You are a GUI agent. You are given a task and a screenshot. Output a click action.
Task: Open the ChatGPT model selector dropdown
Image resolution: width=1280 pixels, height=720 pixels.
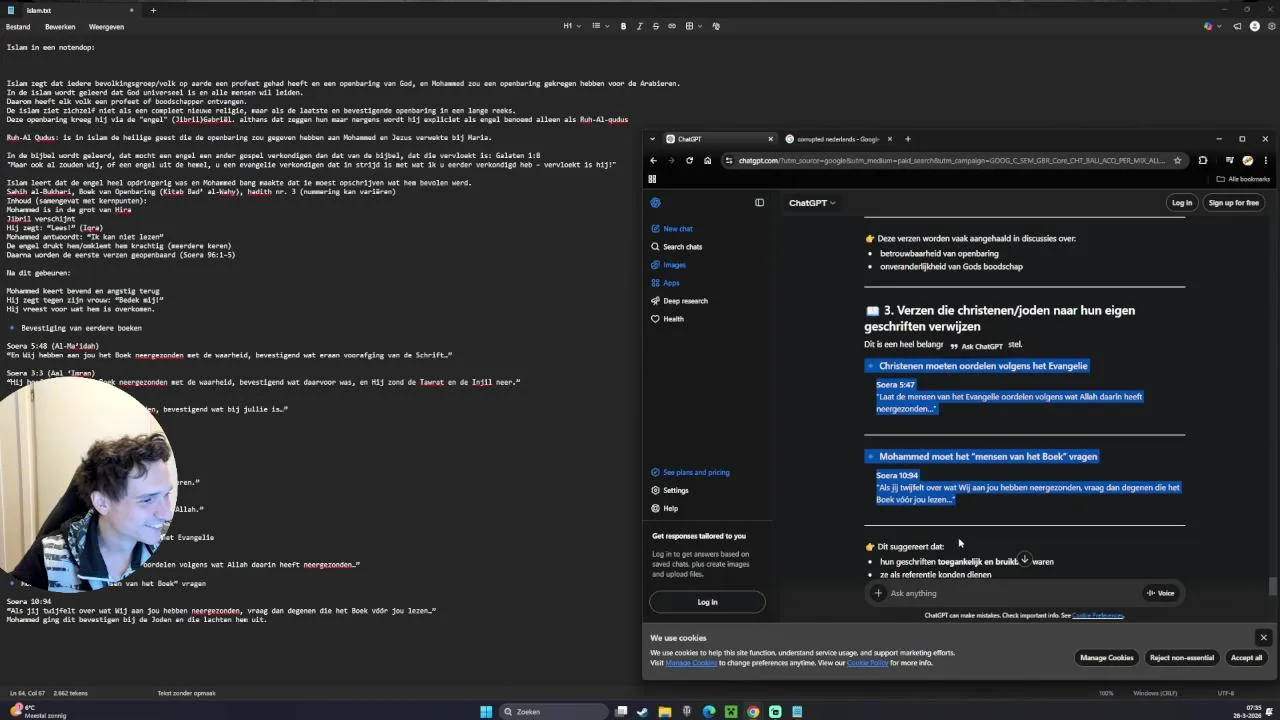(812, 203)
